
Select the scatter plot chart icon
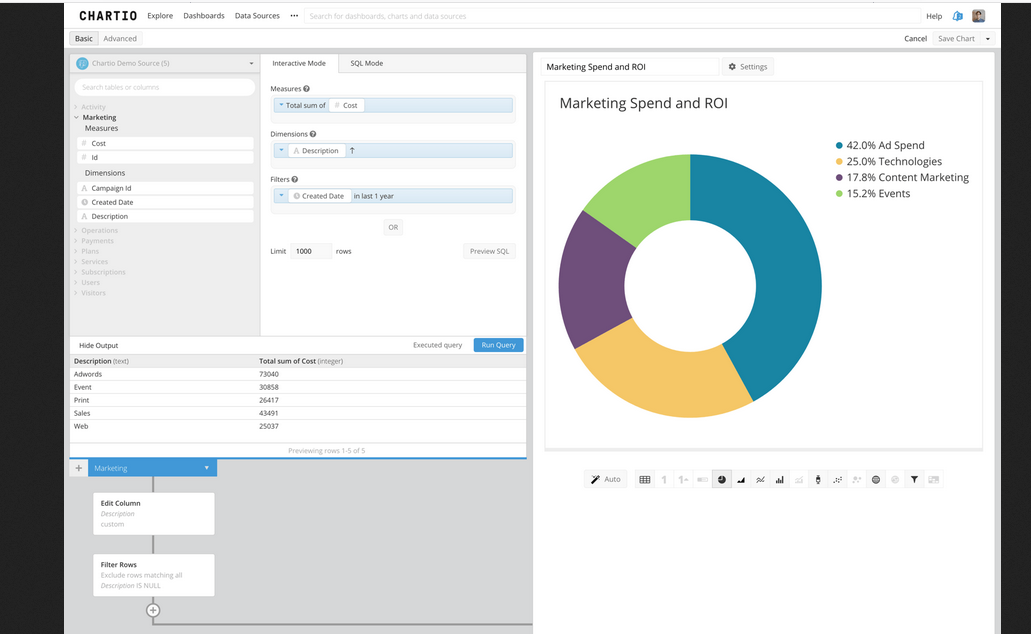tap(838, 480)
